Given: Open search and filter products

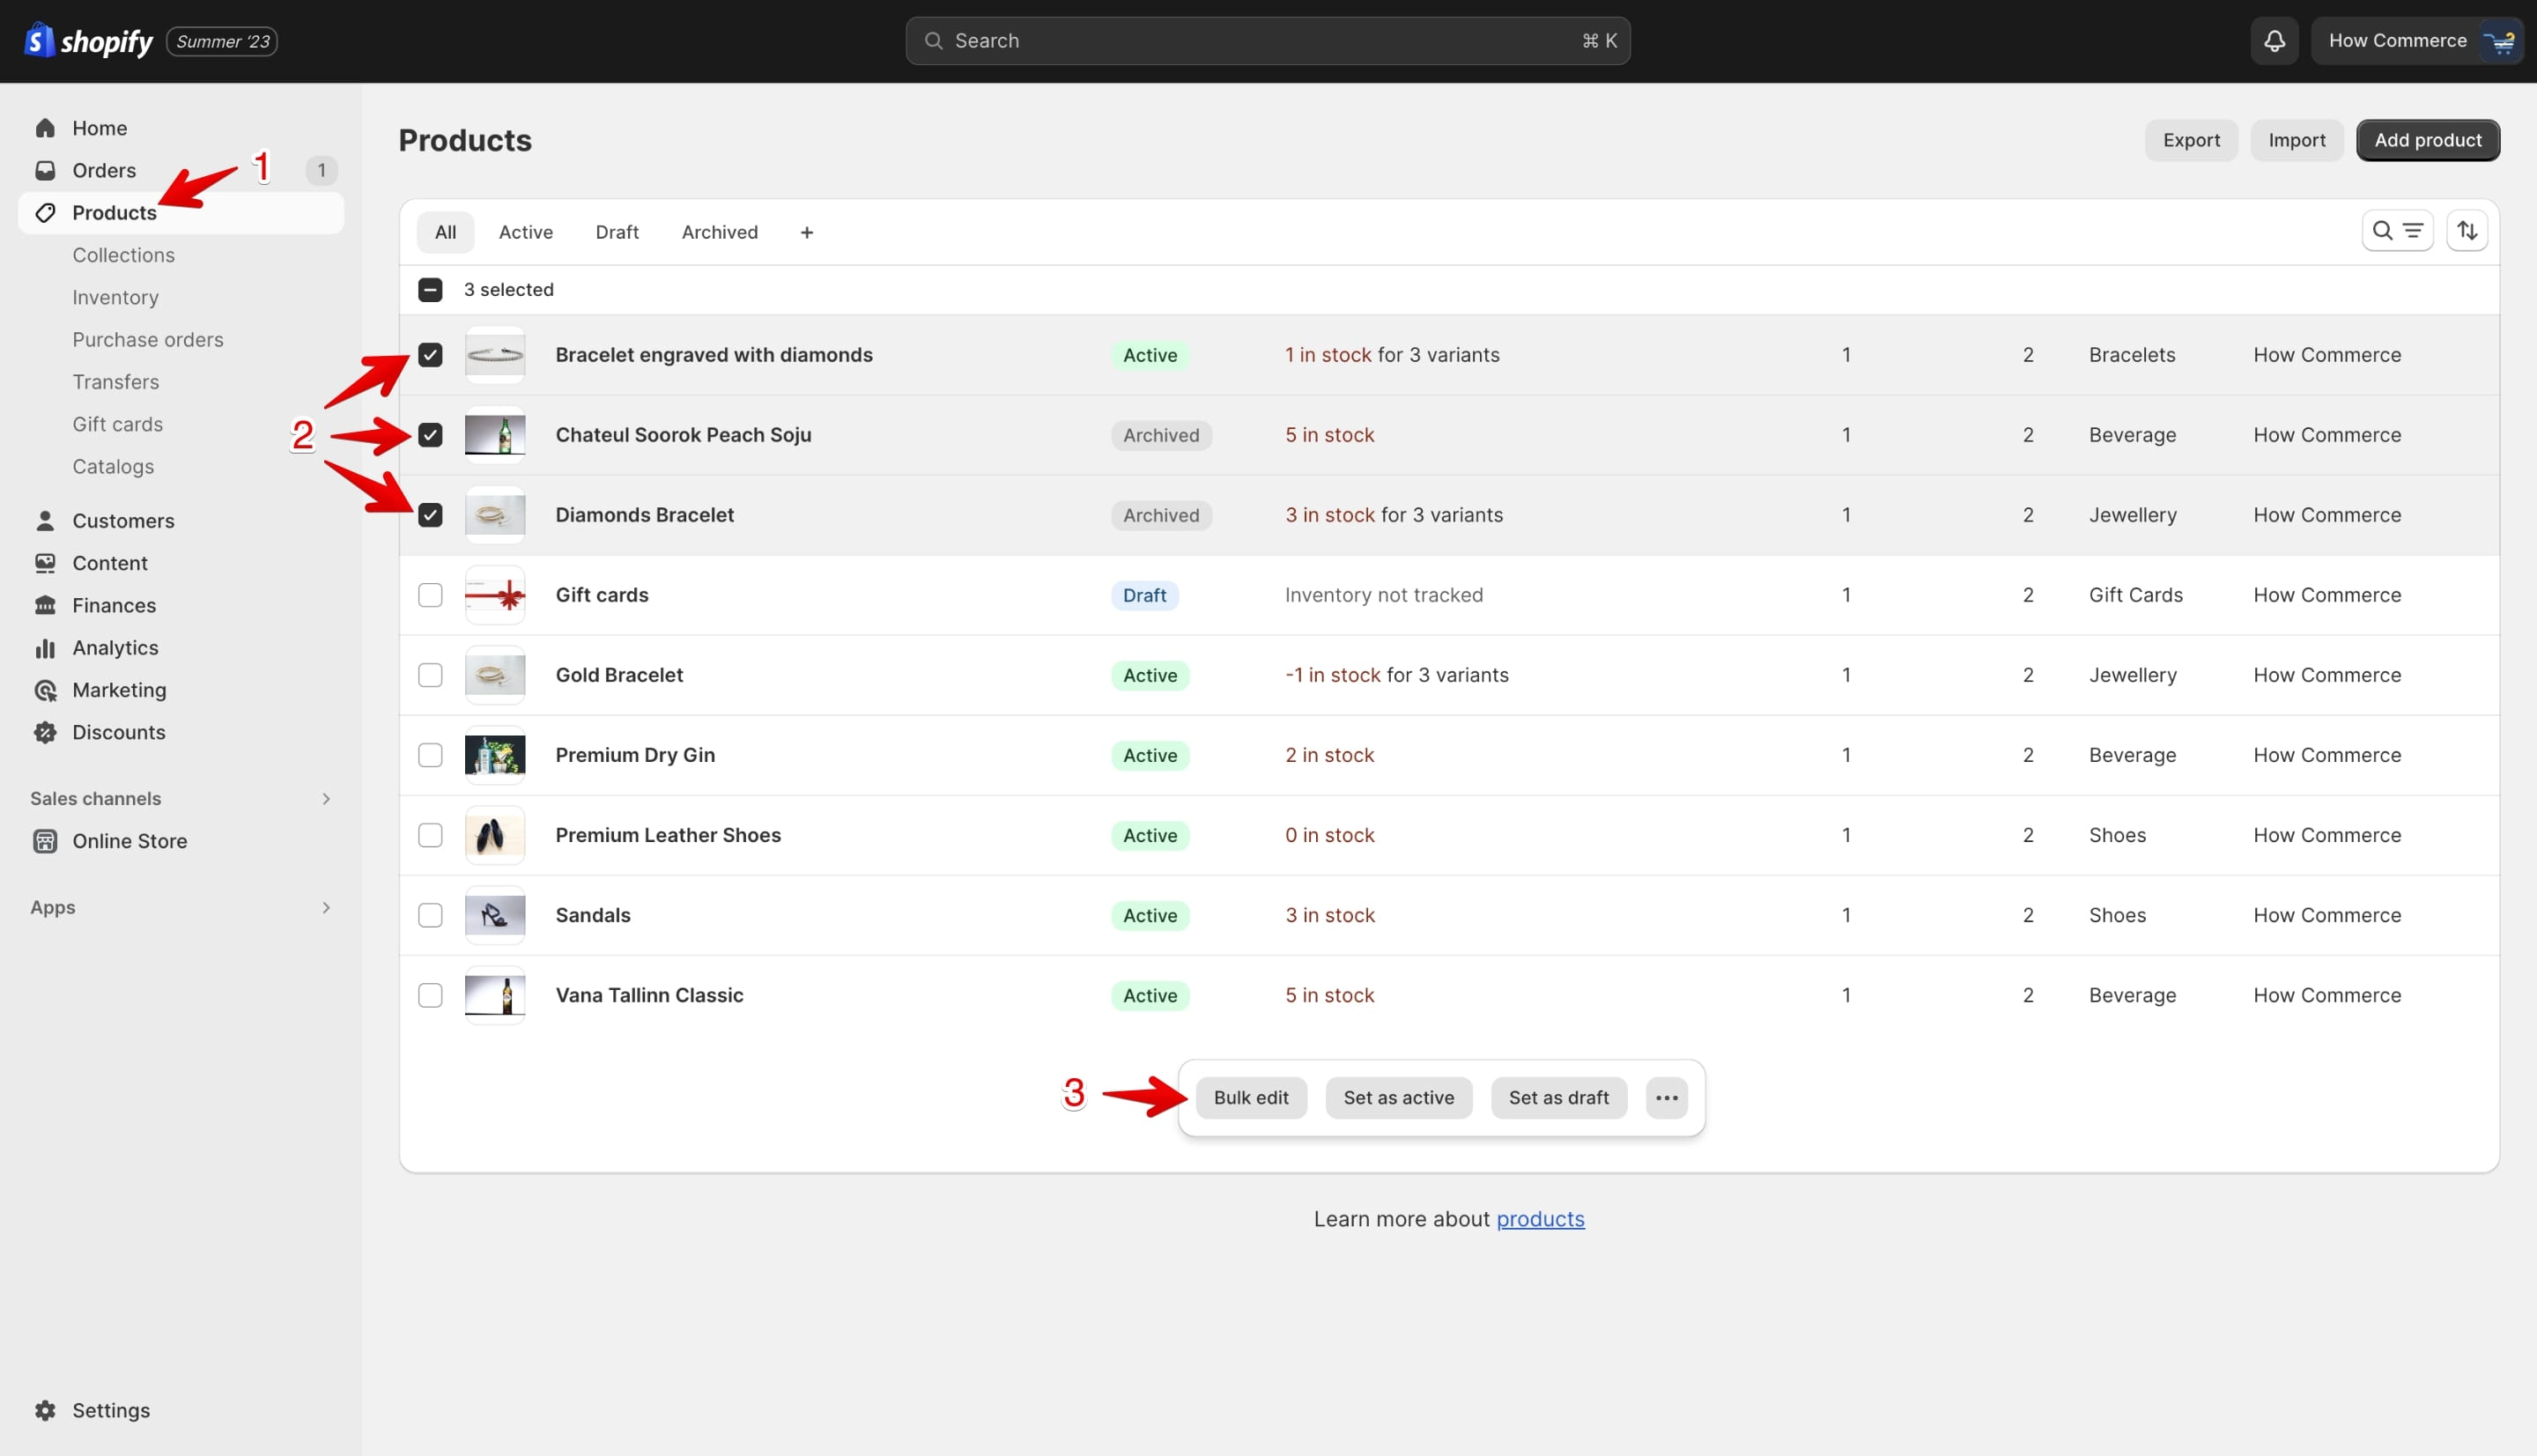Looking at the screenshot, I should [2397, 231].
